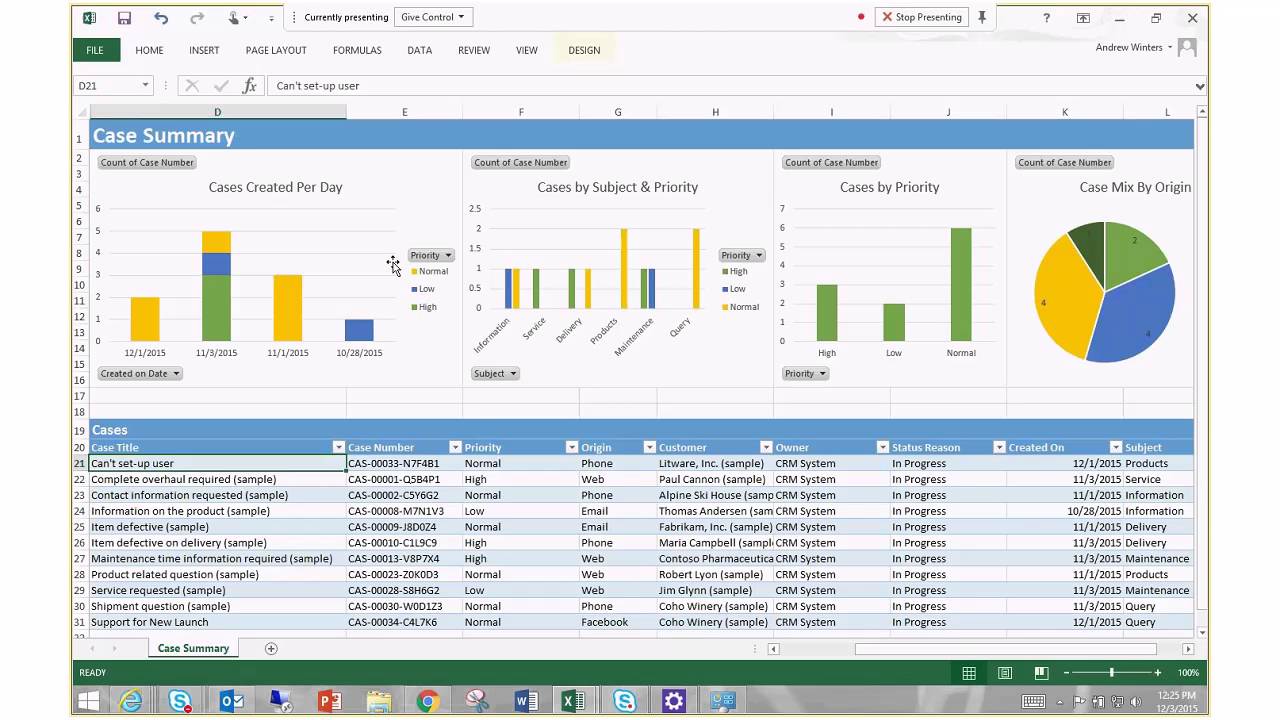Image resolution: width=1280 pixels, height=720 pixels.
Task: Click zoom out minus in status bar
Action: tap(1067, 673)
